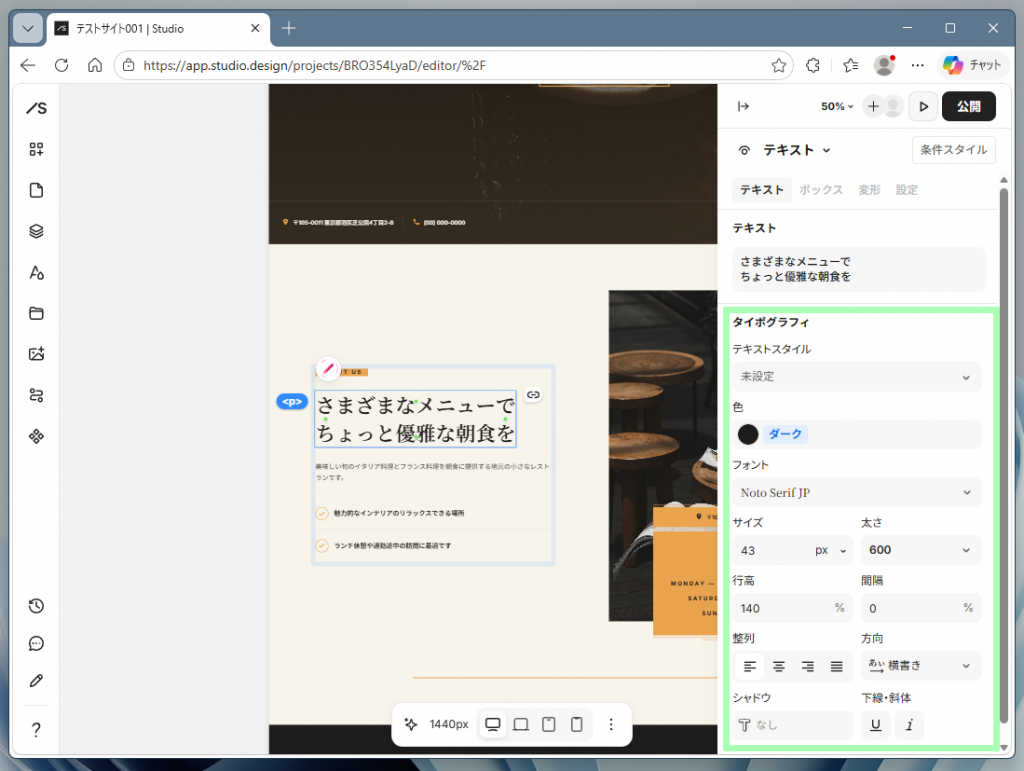The image size is (1024, 771).
Task: Click the letter spacing 0 field
Action: [x=921, y=608]
